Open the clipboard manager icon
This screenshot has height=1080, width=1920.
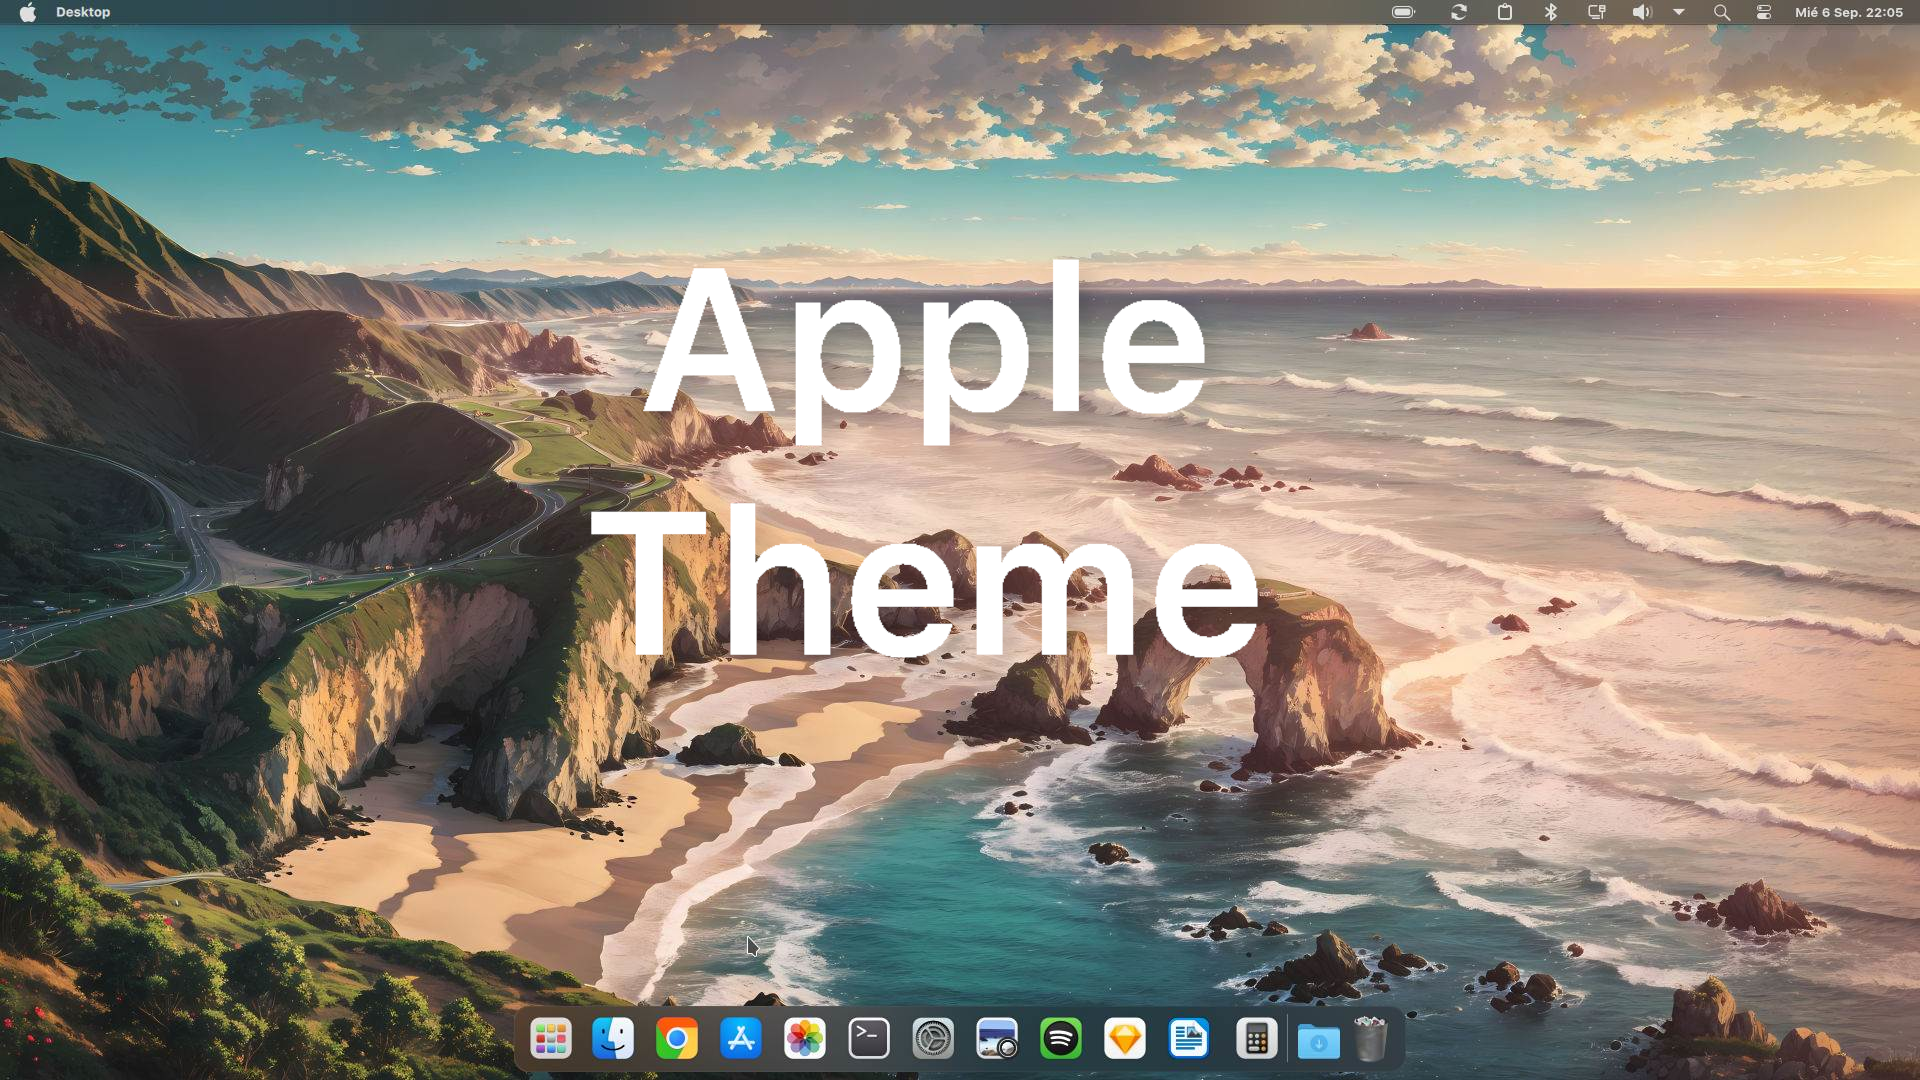pyautogui.click(x=1505, y=12)
